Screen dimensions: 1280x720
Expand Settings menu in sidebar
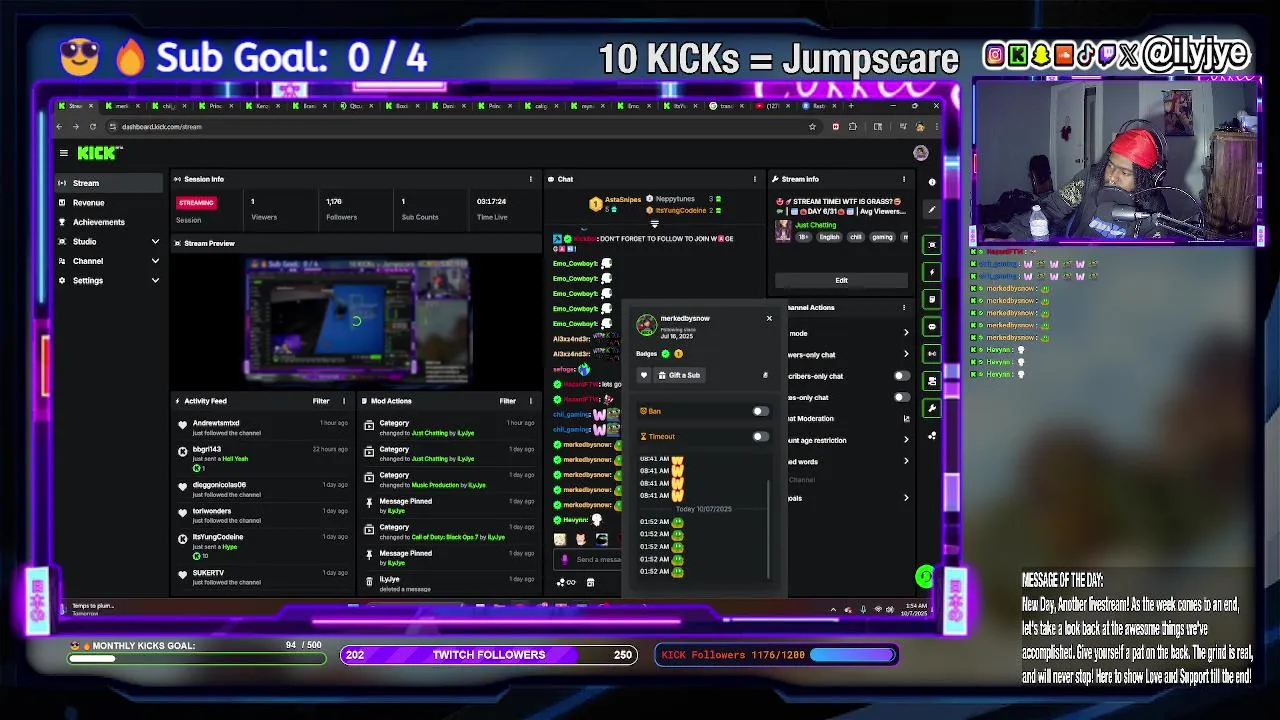155,280
